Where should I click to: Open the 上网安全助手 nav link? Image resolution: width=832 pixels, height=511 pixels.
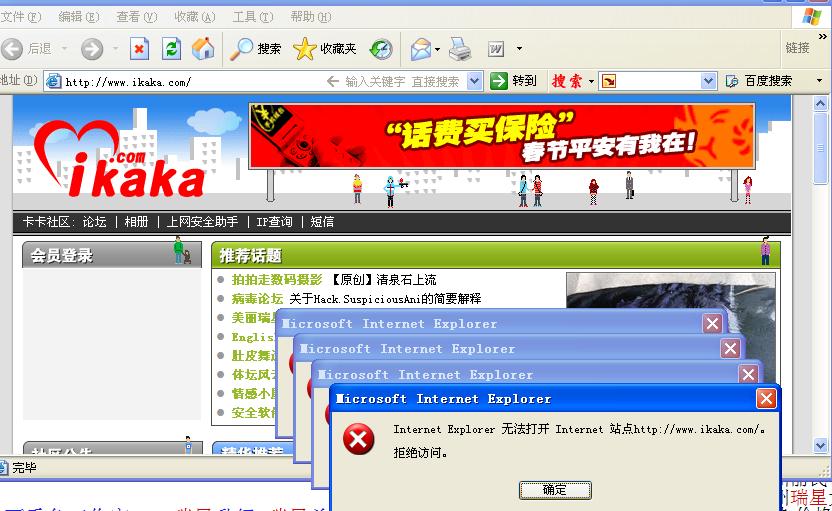(202, 222)
